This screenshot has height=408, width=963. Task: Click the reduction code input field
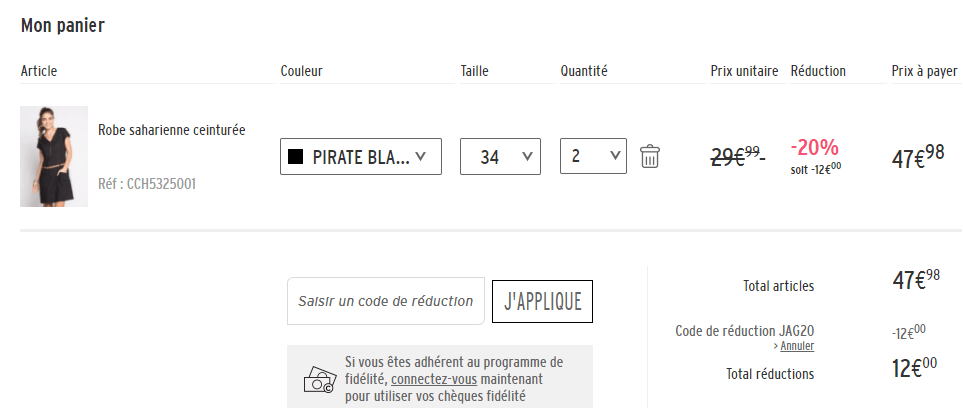(385, 302)
